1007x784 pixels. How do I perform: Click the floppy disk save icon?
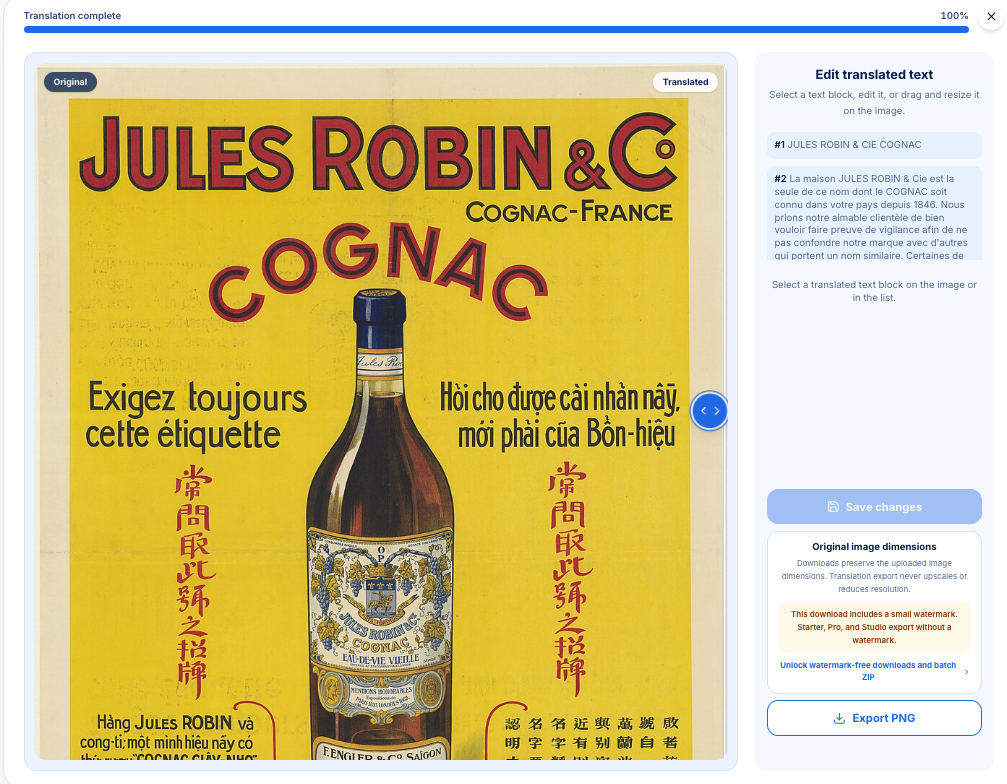(833, 507)
